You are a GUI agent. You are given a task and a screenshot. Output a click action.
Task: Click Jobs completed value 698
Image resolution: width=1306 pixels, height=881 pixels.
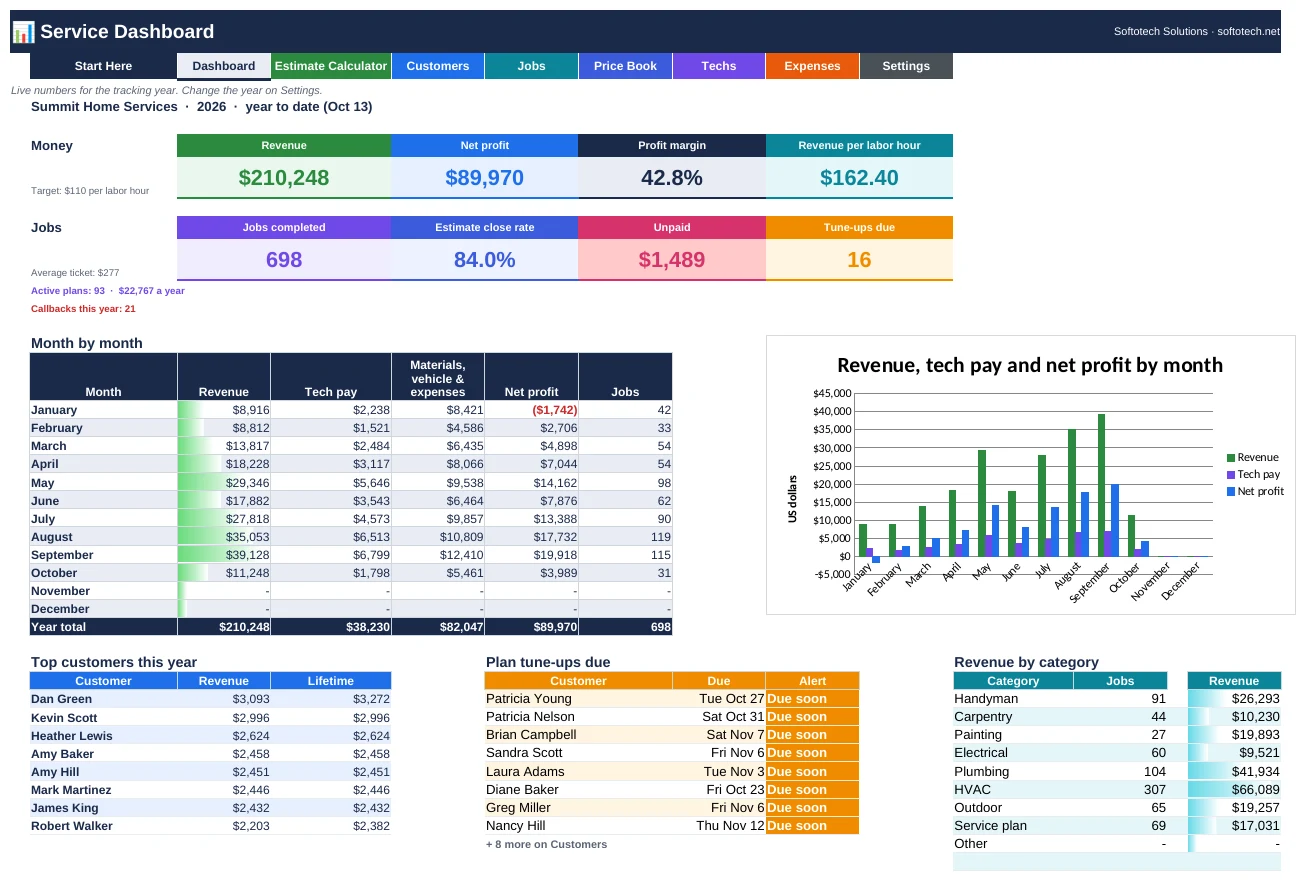pos(284,260)
